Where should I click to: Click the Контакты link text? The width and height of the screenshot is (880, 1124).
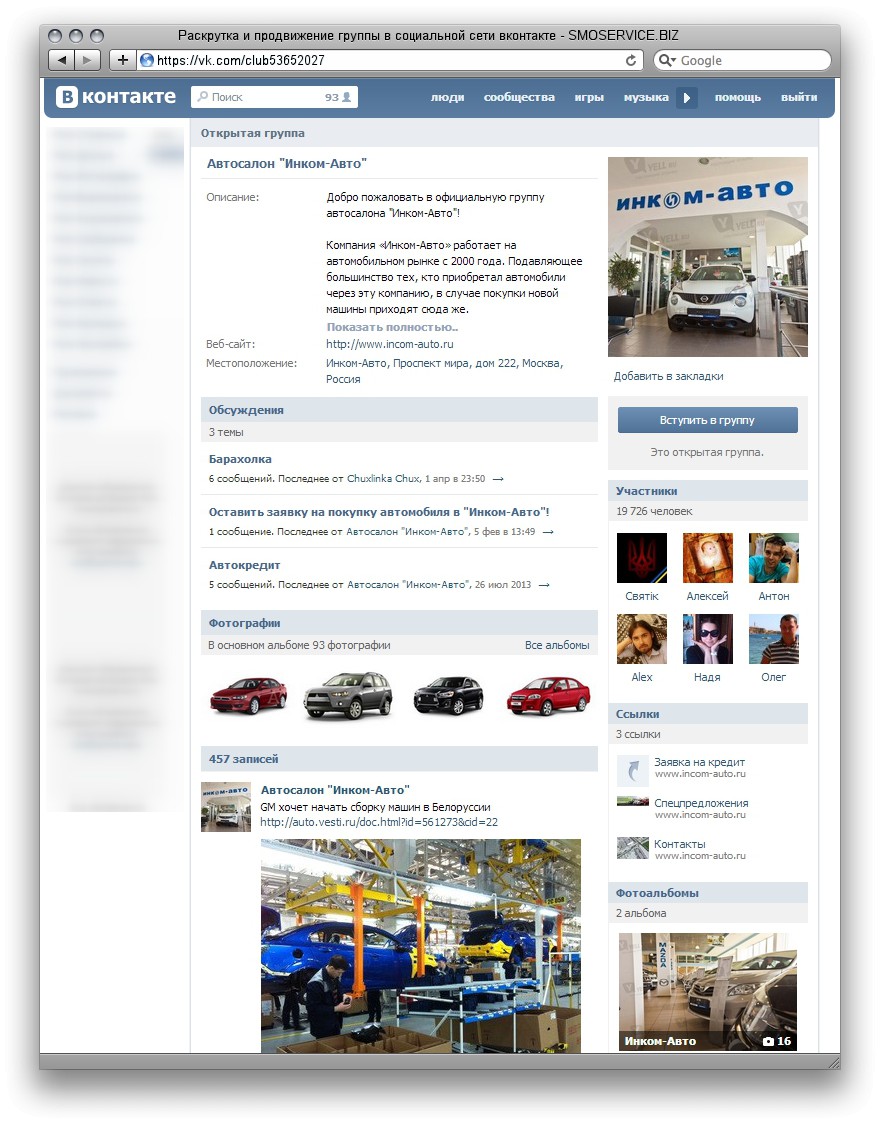pyautogui.click(x=679, y=844)
